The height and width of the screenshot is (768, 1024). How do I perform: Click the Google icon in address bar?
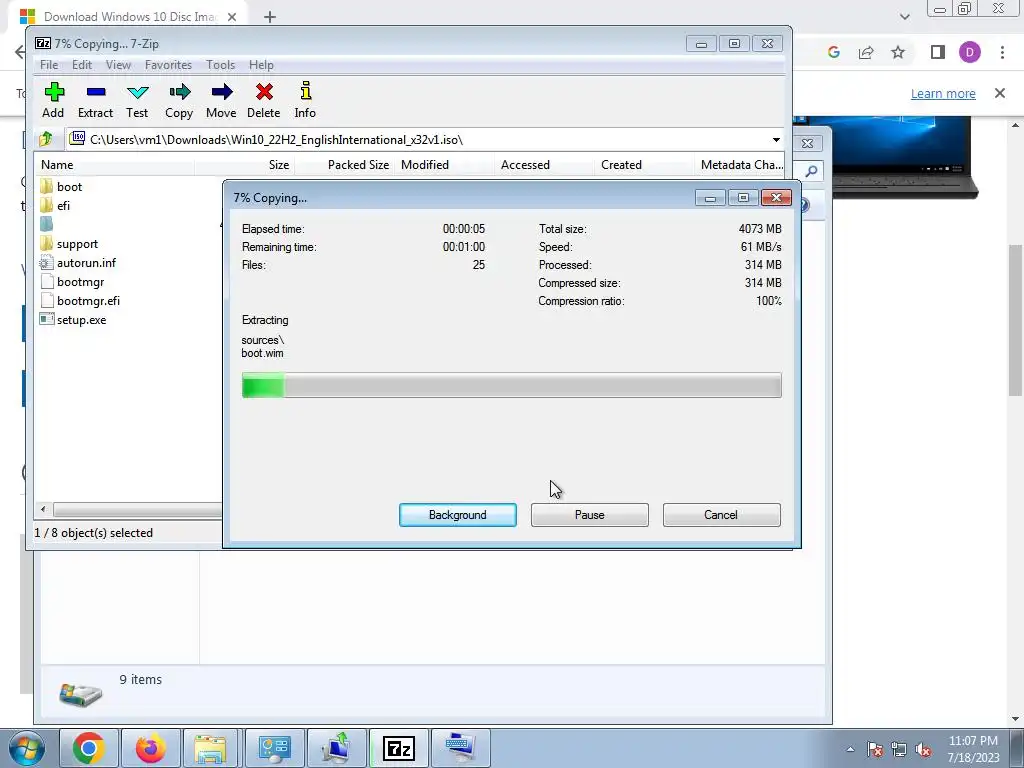click(x=833, y=52)
